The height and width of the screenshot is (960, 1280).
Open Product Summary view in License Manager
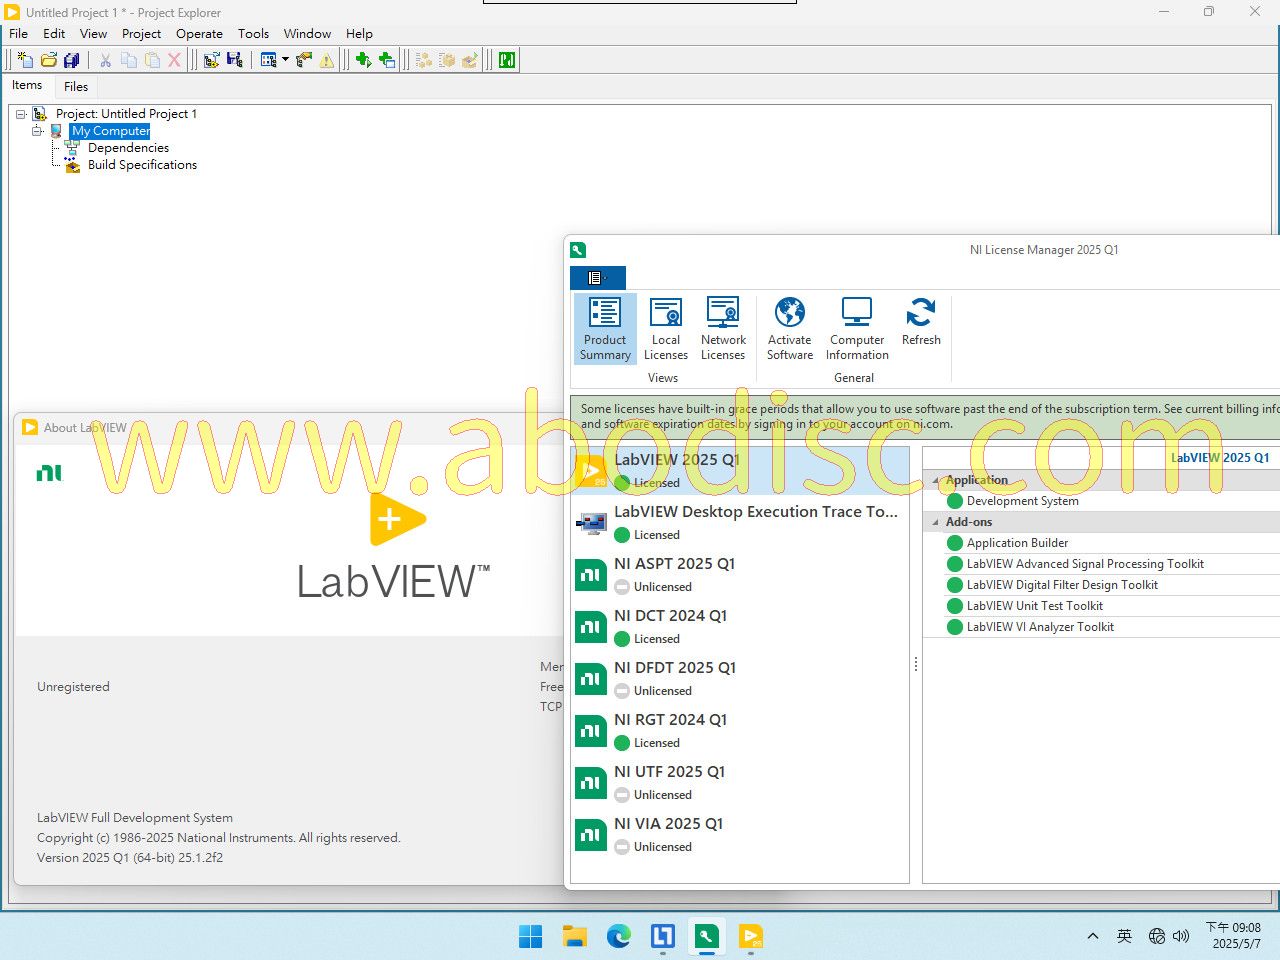pos(605,329)
